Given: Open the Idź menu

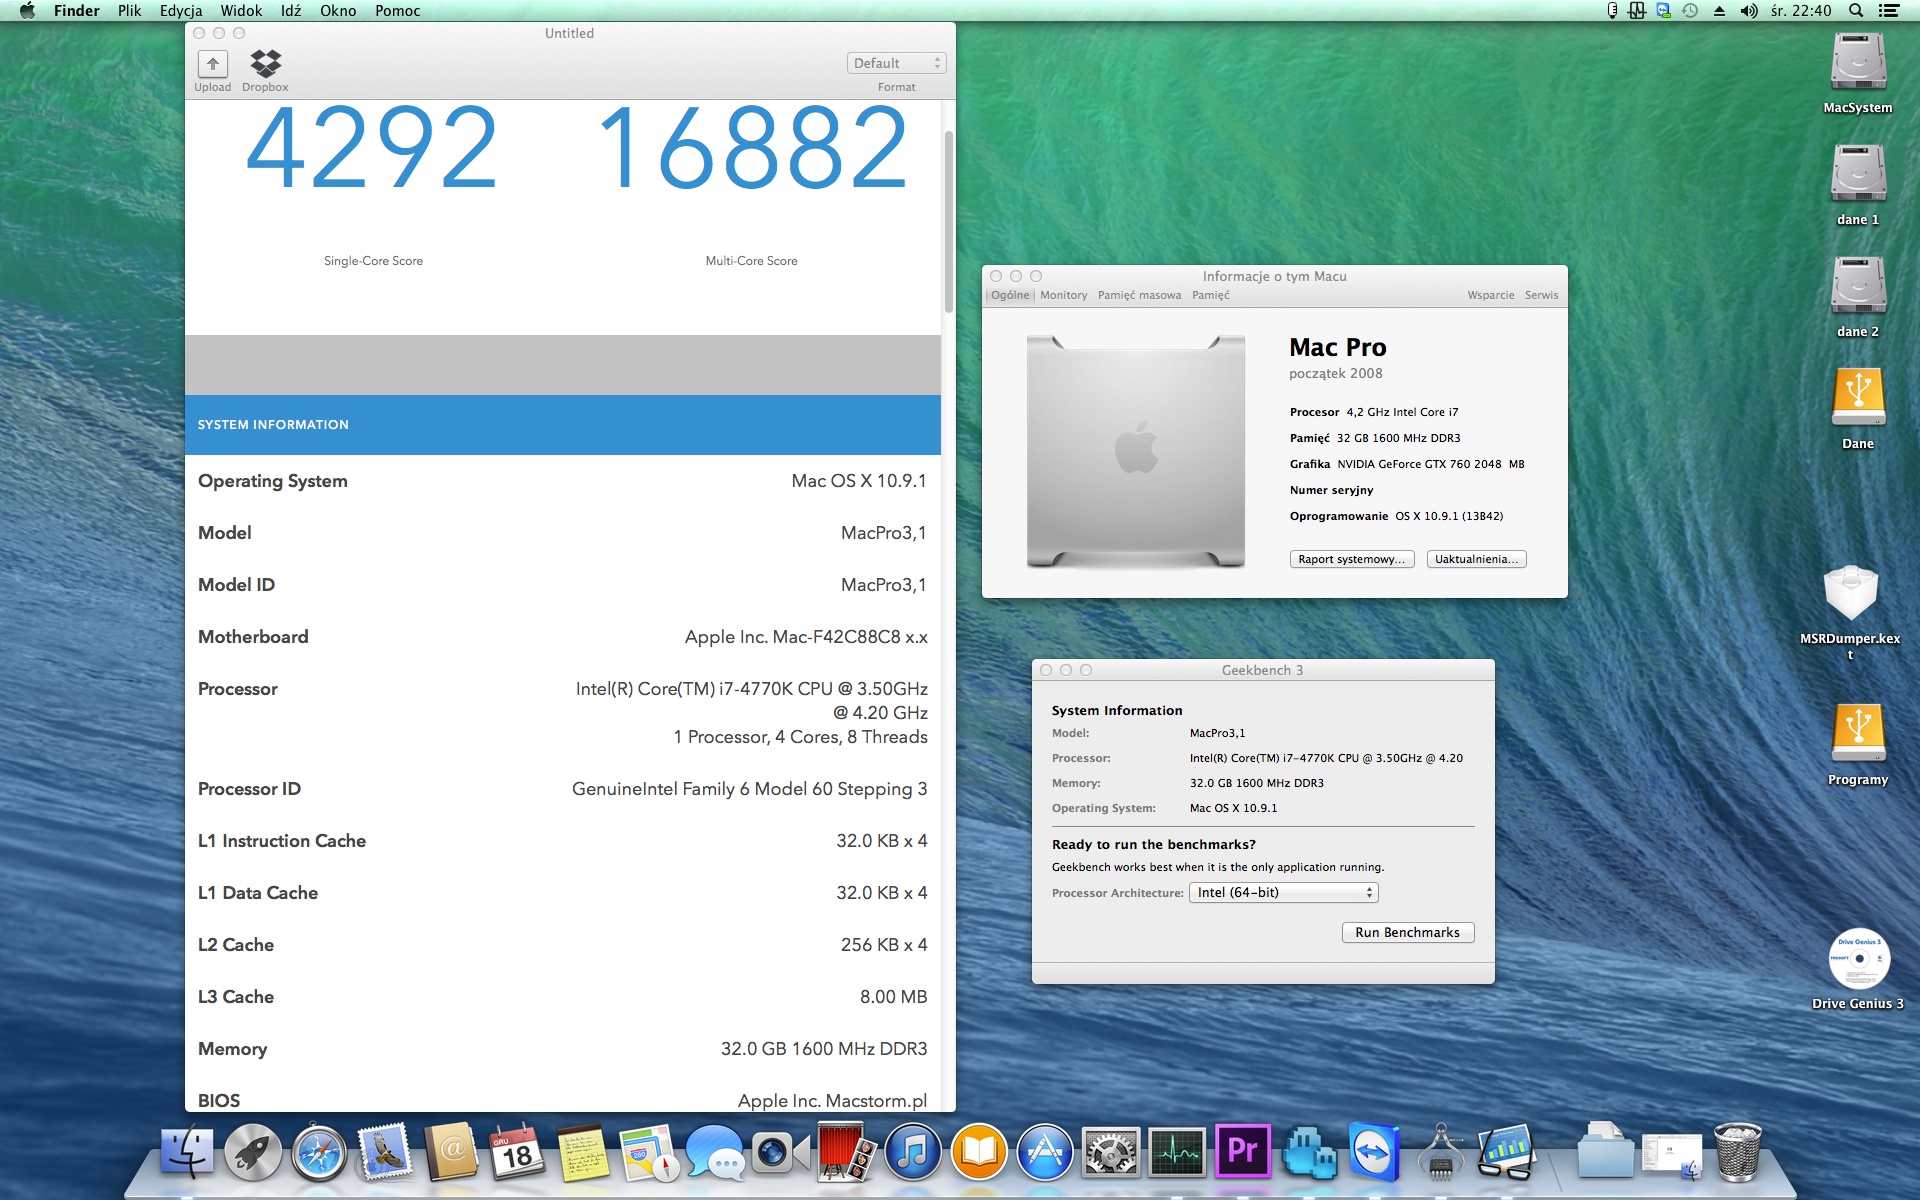Looking at the screenshot, I should [x=291, y=11].
